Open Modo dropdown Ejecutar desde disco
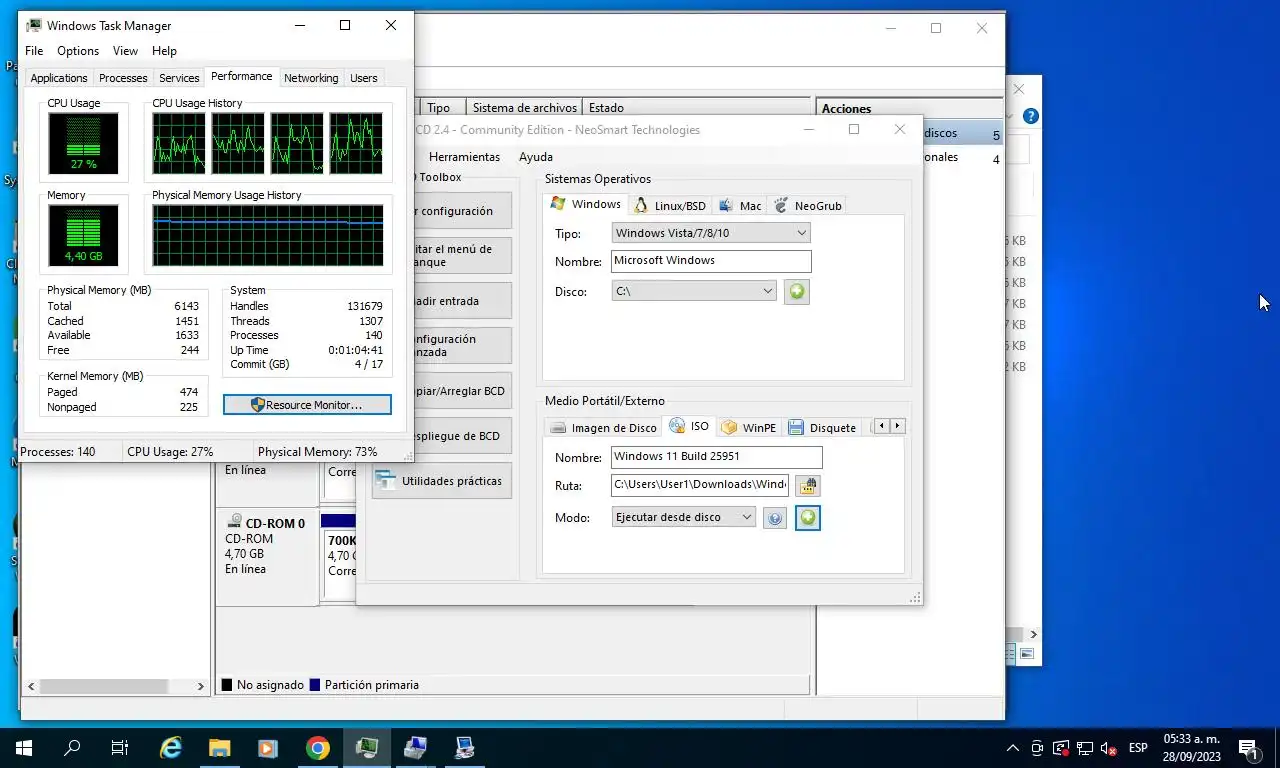 (683, 517)
